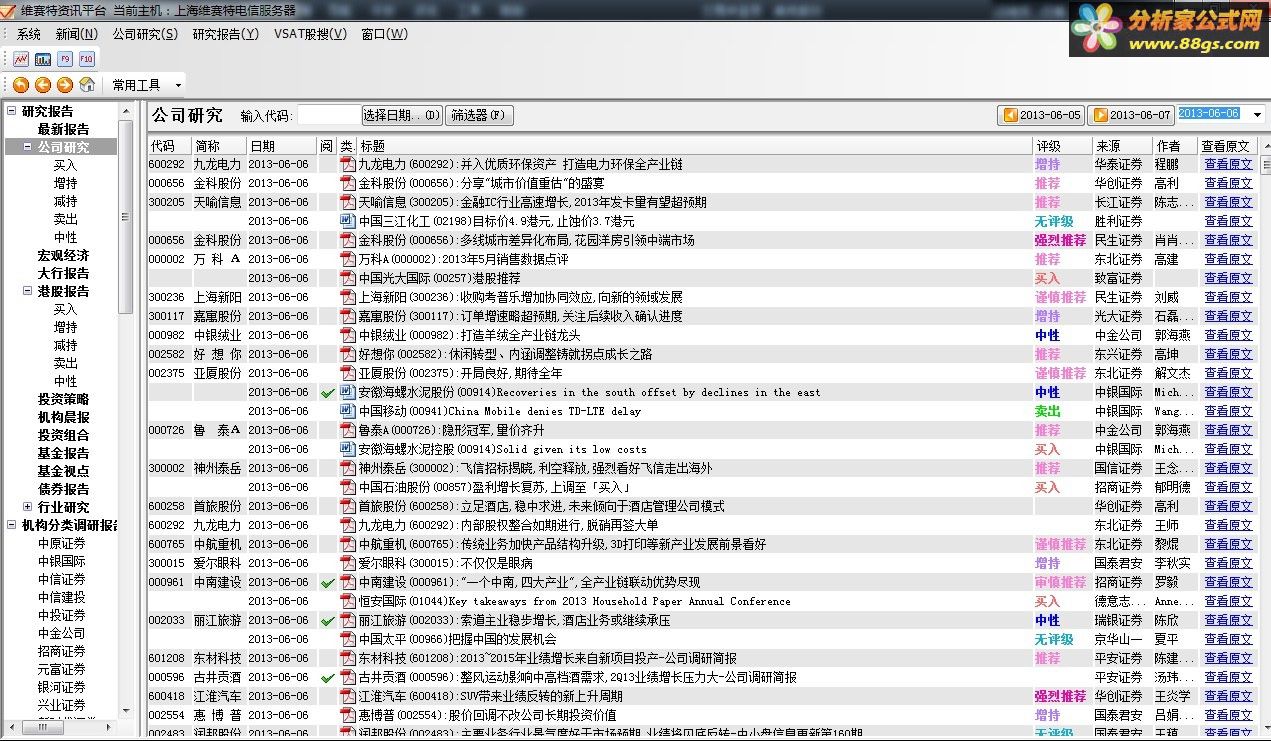Open PDF icon for 中航重机 (600765) report
This screenshot has height=741, width=1271.
pyautogui.click(x=348, y=544)
